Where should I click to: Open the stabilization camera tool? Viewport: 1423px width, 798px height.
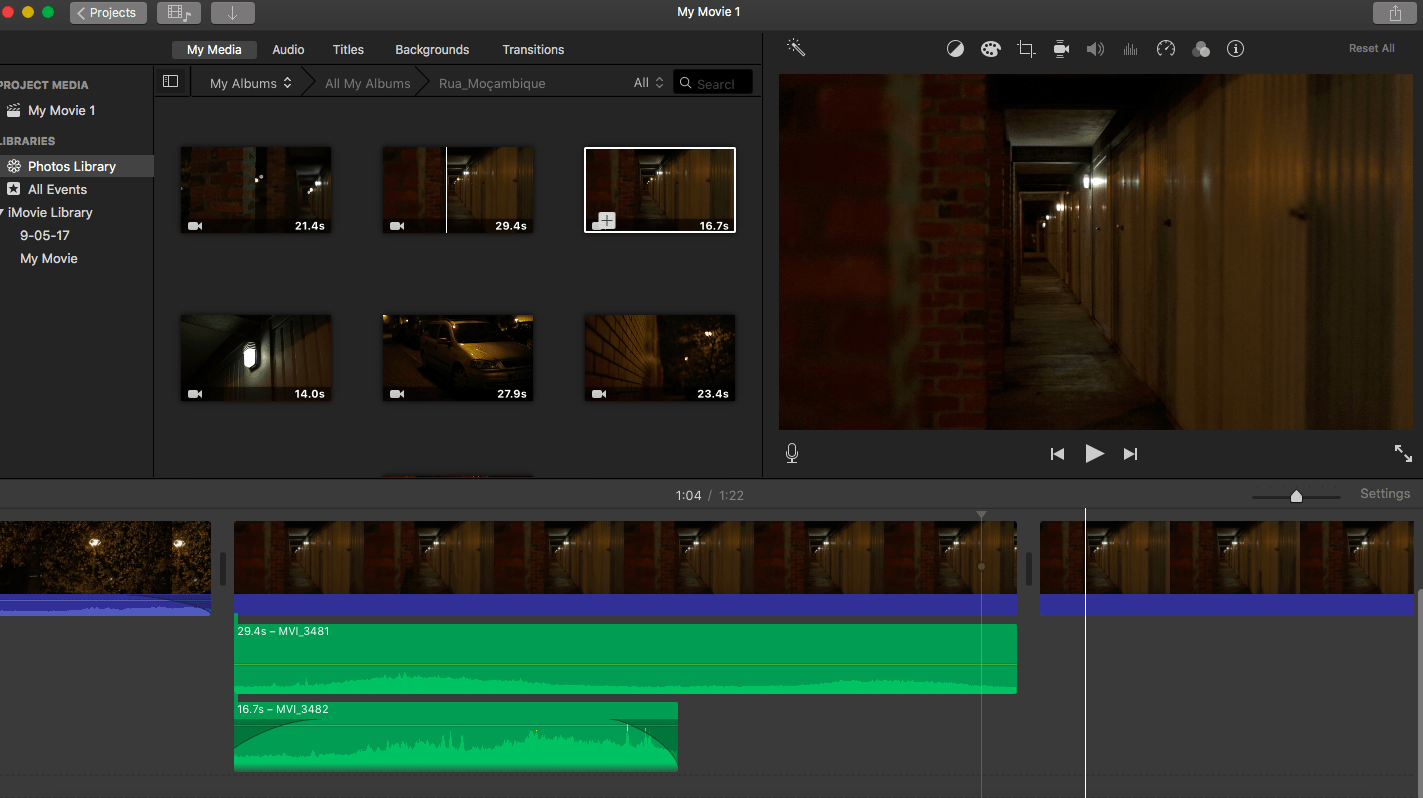(1061, 49)
